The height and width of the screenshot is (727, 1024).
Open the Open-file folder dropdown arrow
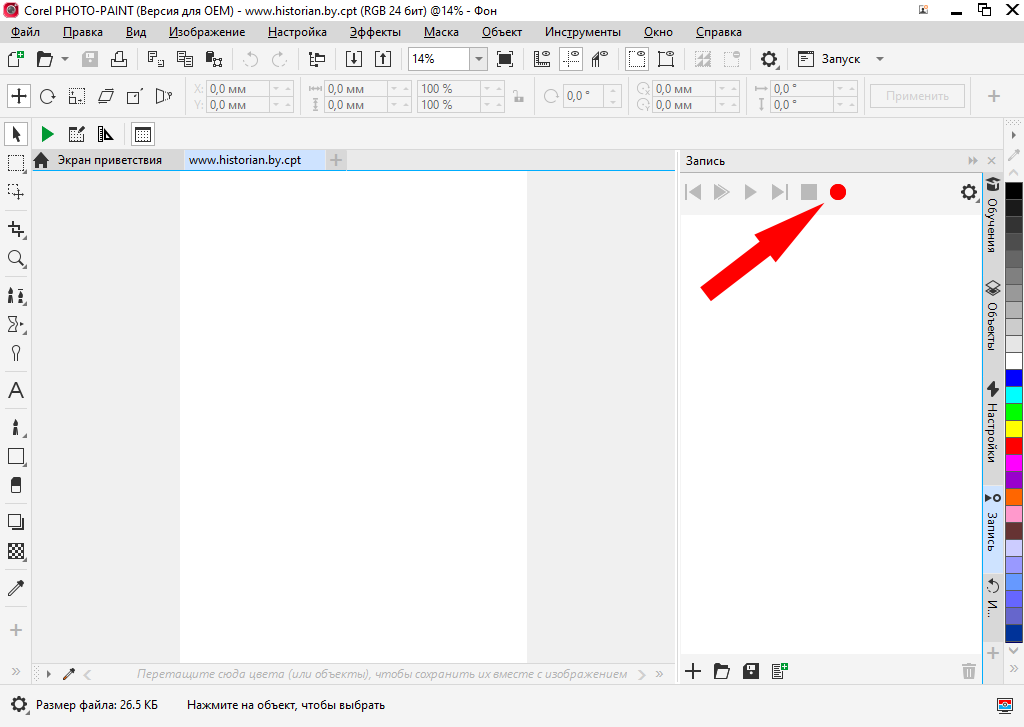[x=65, y=59]
